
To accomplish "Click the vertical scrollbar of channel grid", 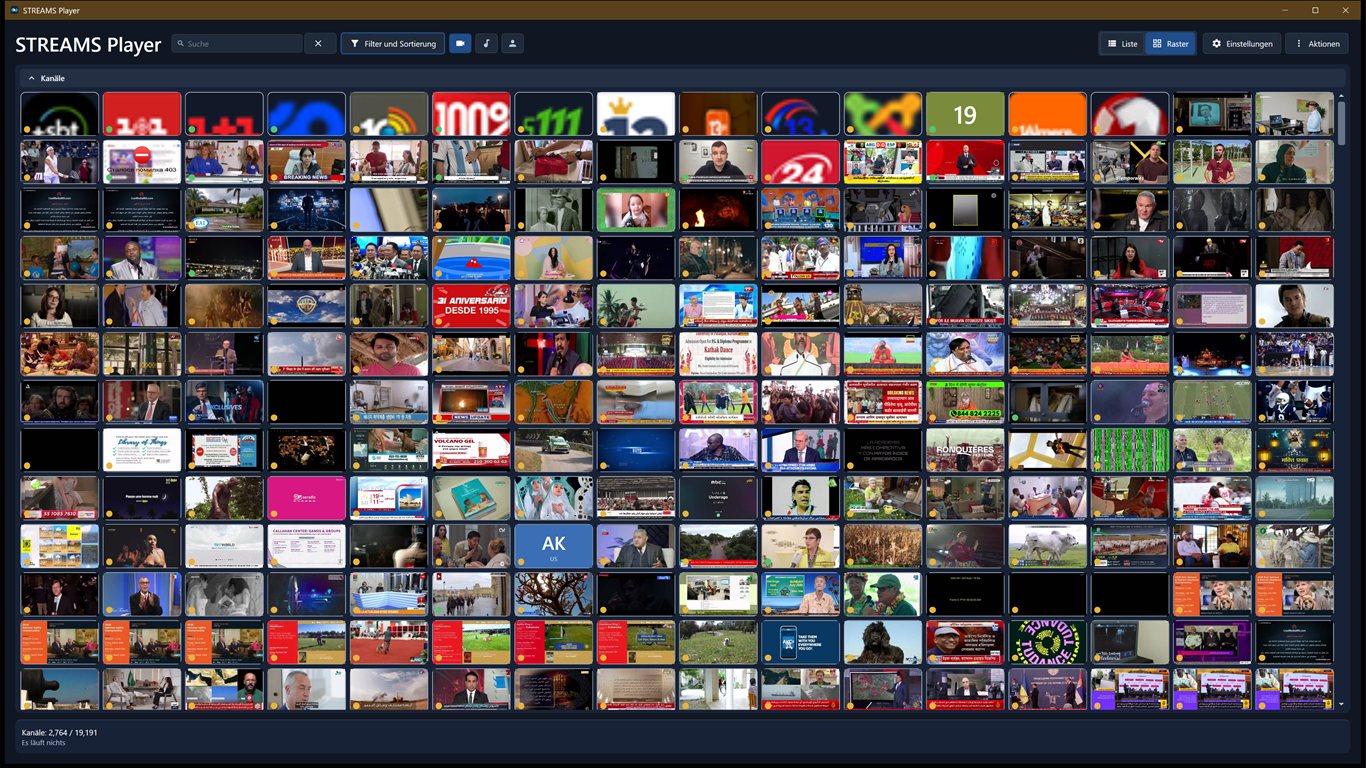I will coord(1342,124).
